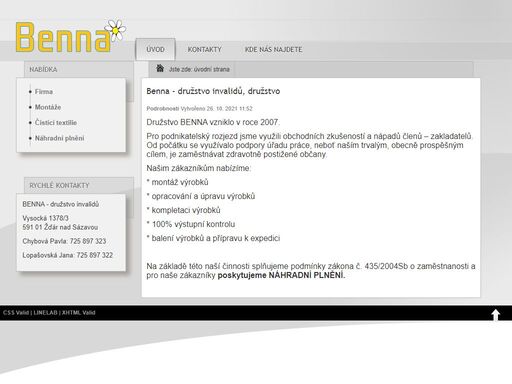Open the KONTAKTY tab
Viewport: 512px width, 384px height.
(x=204, y=49)
